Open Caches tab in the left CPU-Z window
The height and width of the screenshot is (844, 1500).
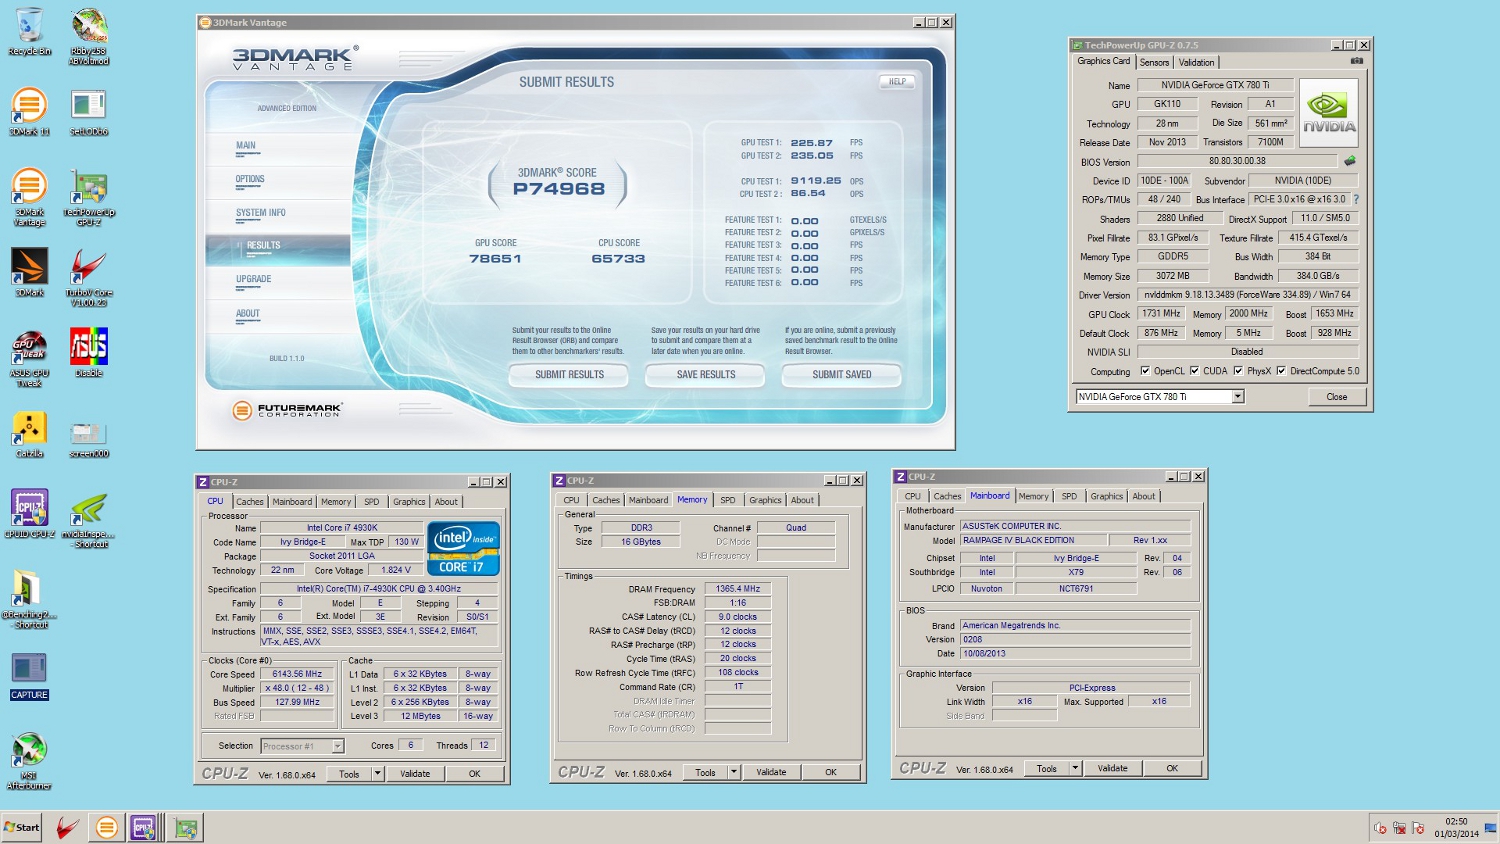[x=250, y=502]
